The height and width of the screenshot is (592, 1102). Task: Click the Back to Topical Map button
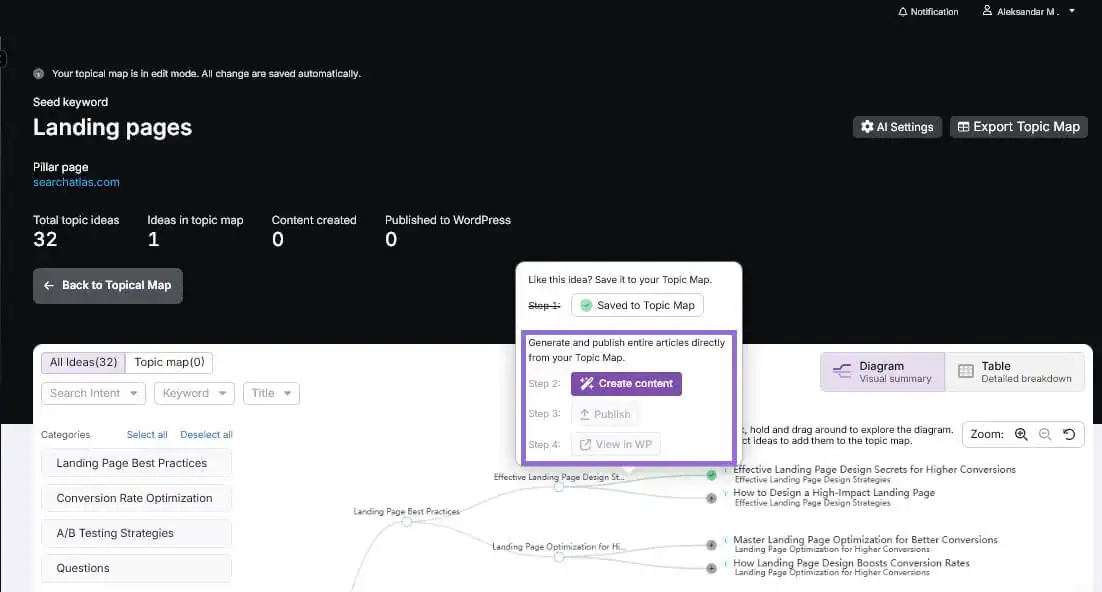pos(107,285)
